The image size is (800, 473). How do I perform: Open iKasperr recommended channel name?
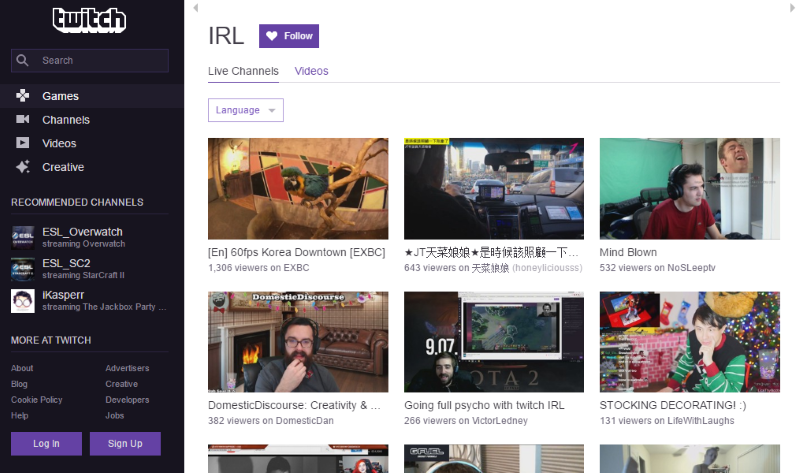click(x=63, y=295)
